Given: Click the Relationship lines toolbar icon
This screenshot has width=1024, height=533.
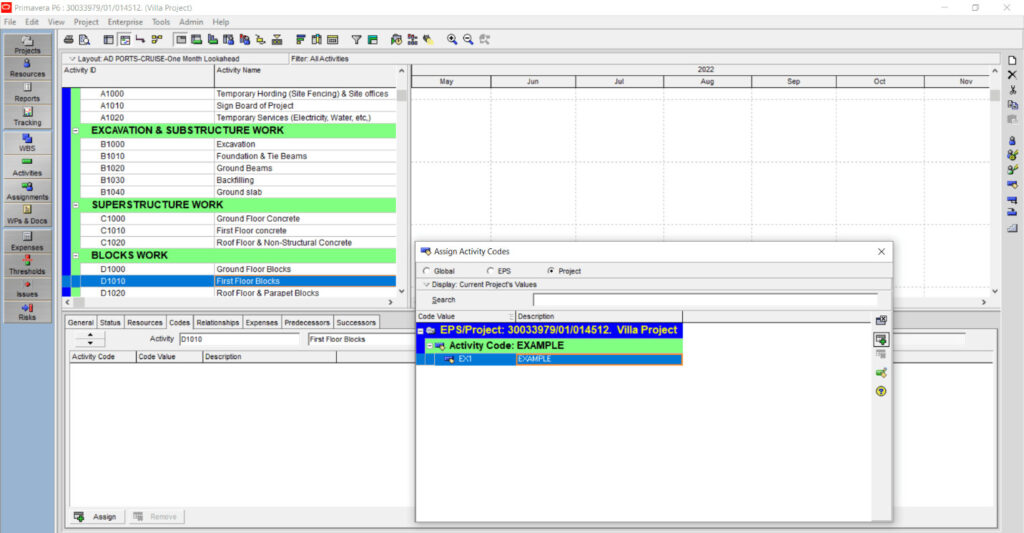Looking at the screenshot, I should pyautogui.click(x=140, y=40).
